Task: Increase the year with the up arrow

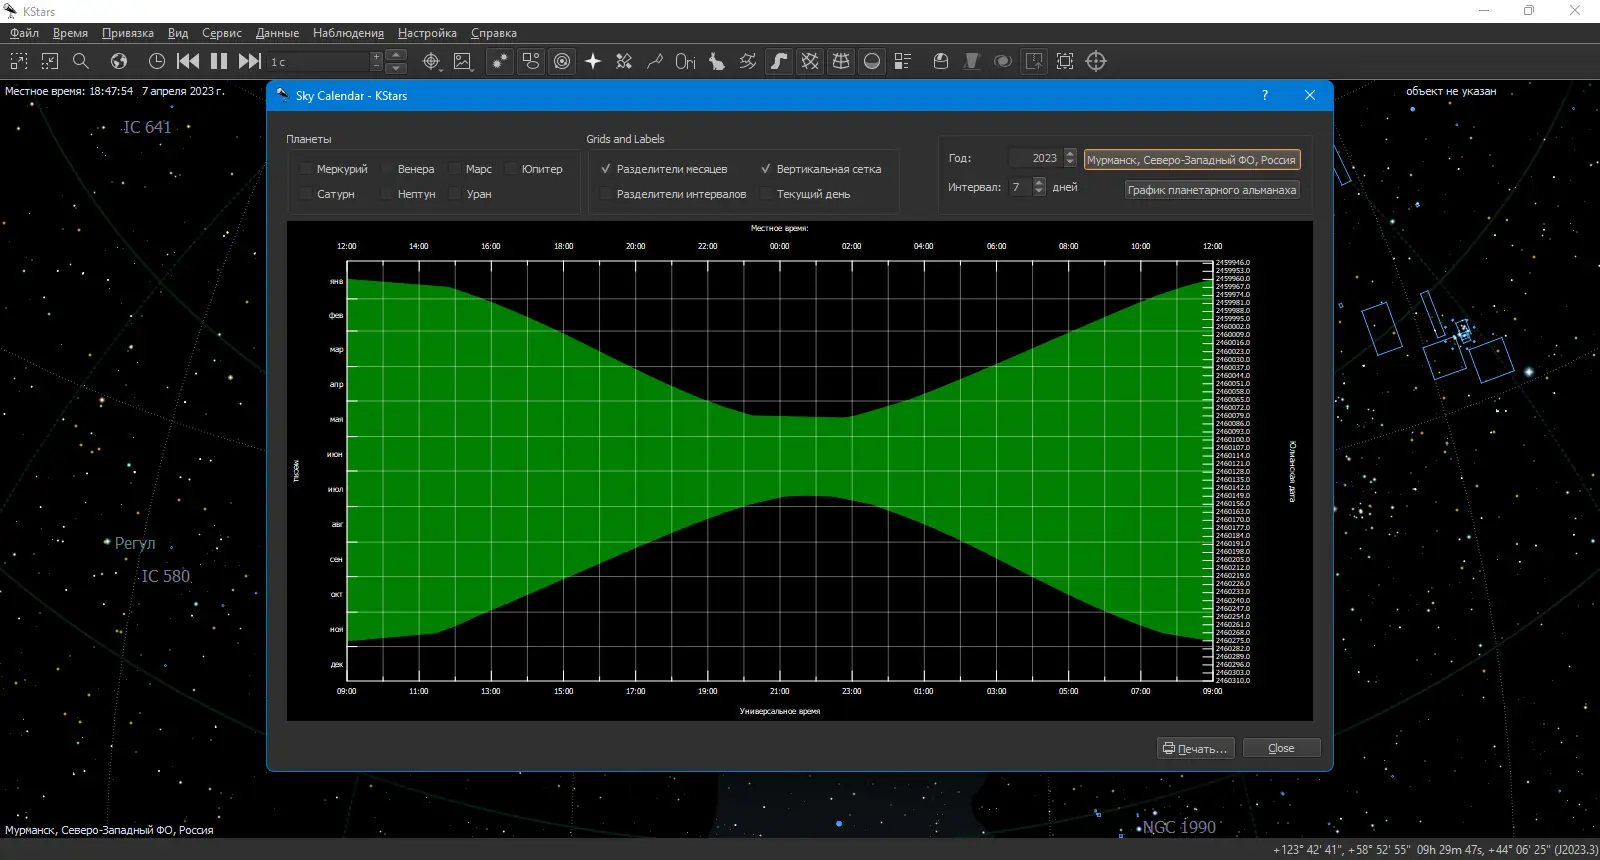Action: (x=1070, y=154)
